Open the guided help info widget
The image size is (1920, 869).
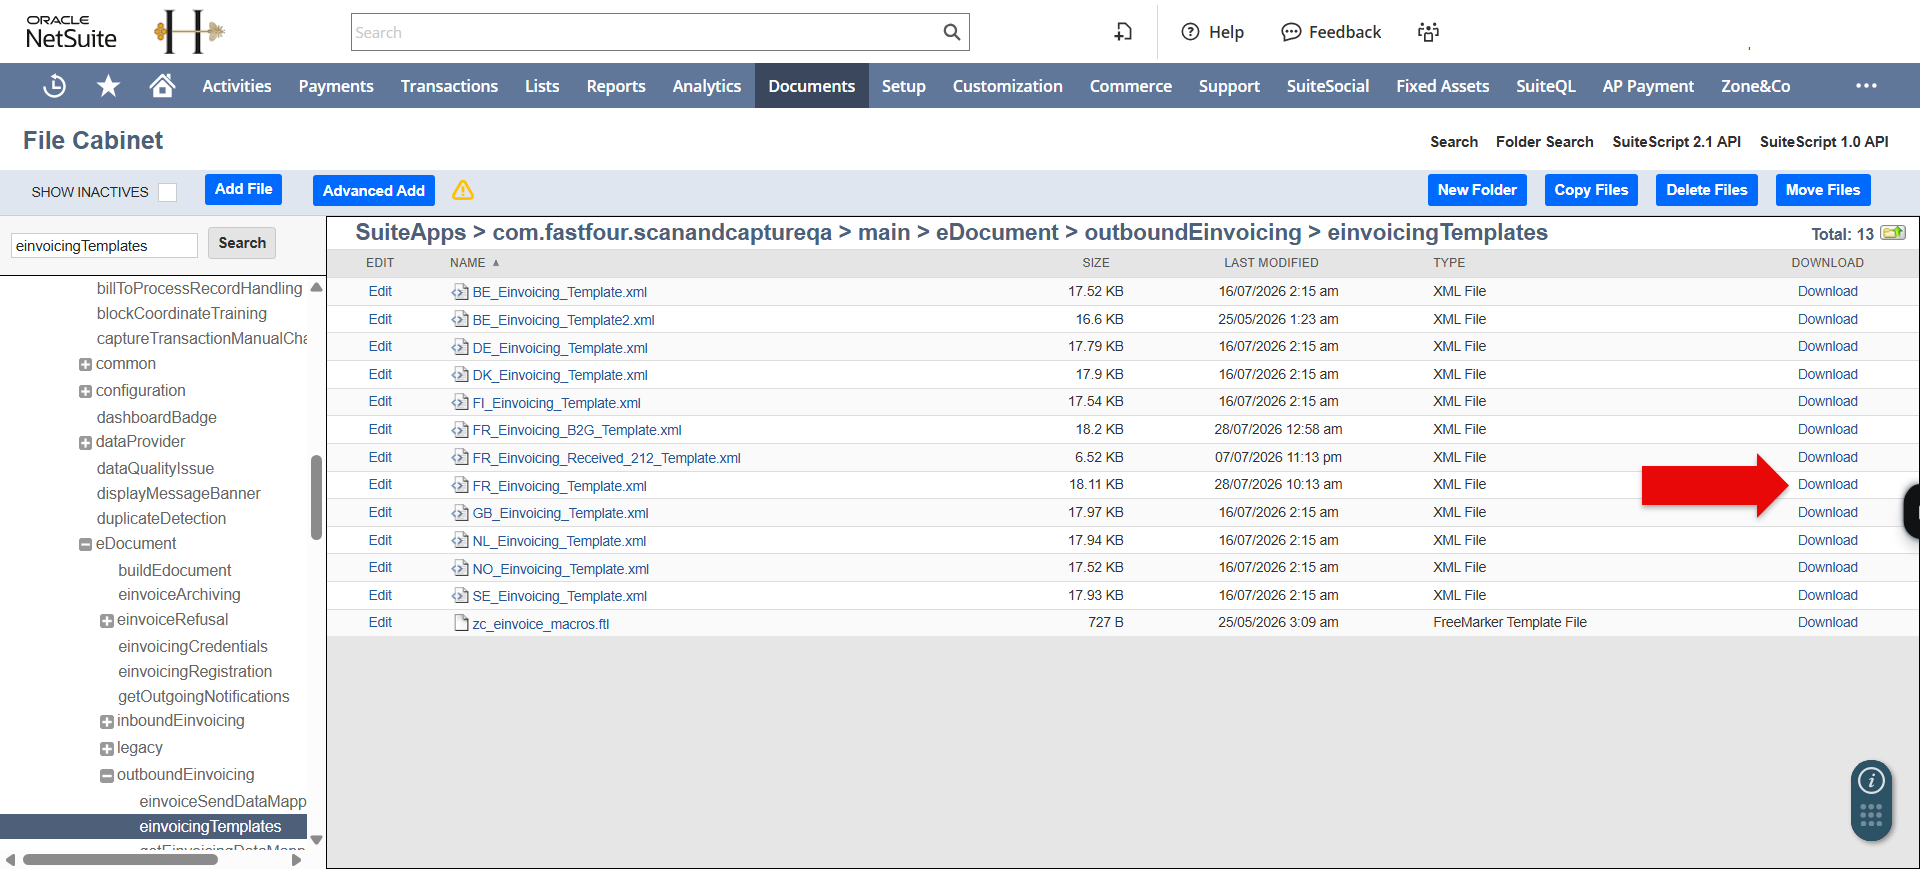point(1871,781)
